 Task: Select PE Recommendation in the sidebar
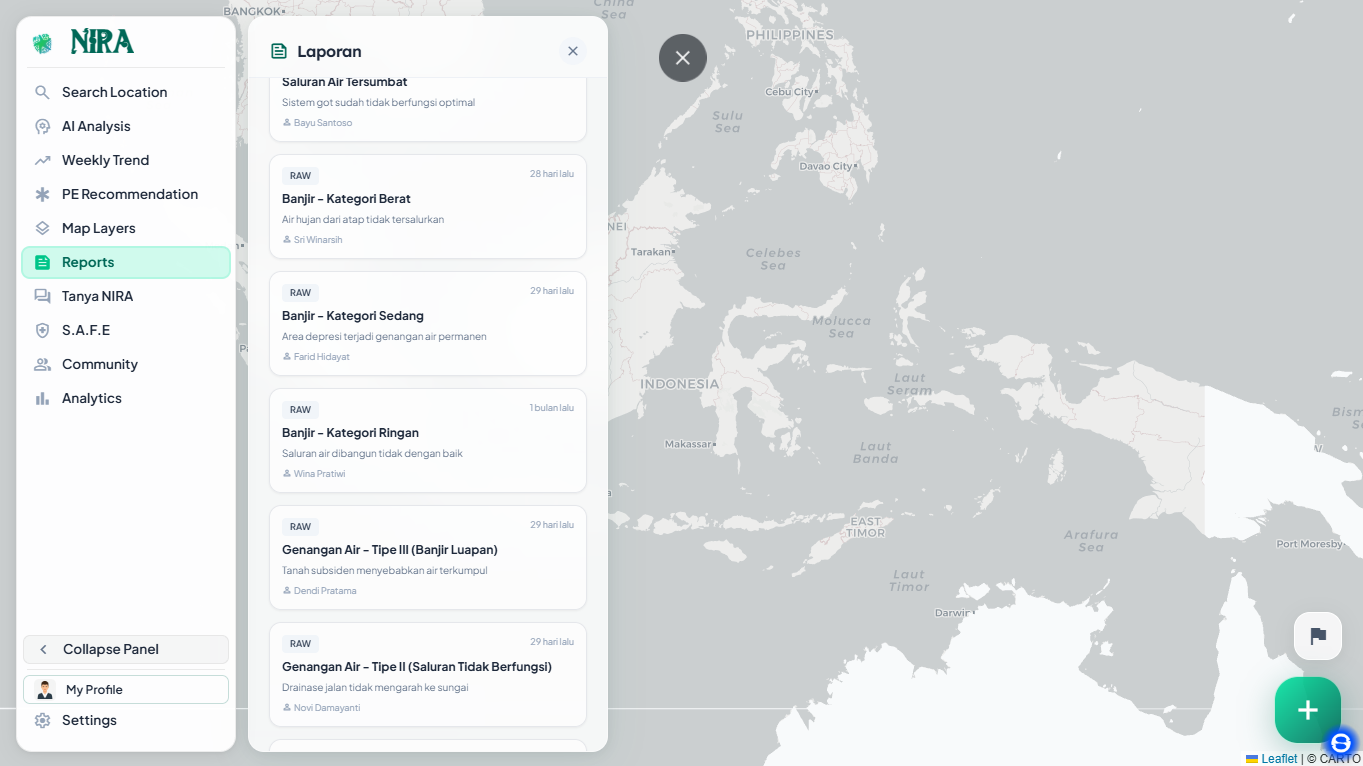(x=126, y=194)
